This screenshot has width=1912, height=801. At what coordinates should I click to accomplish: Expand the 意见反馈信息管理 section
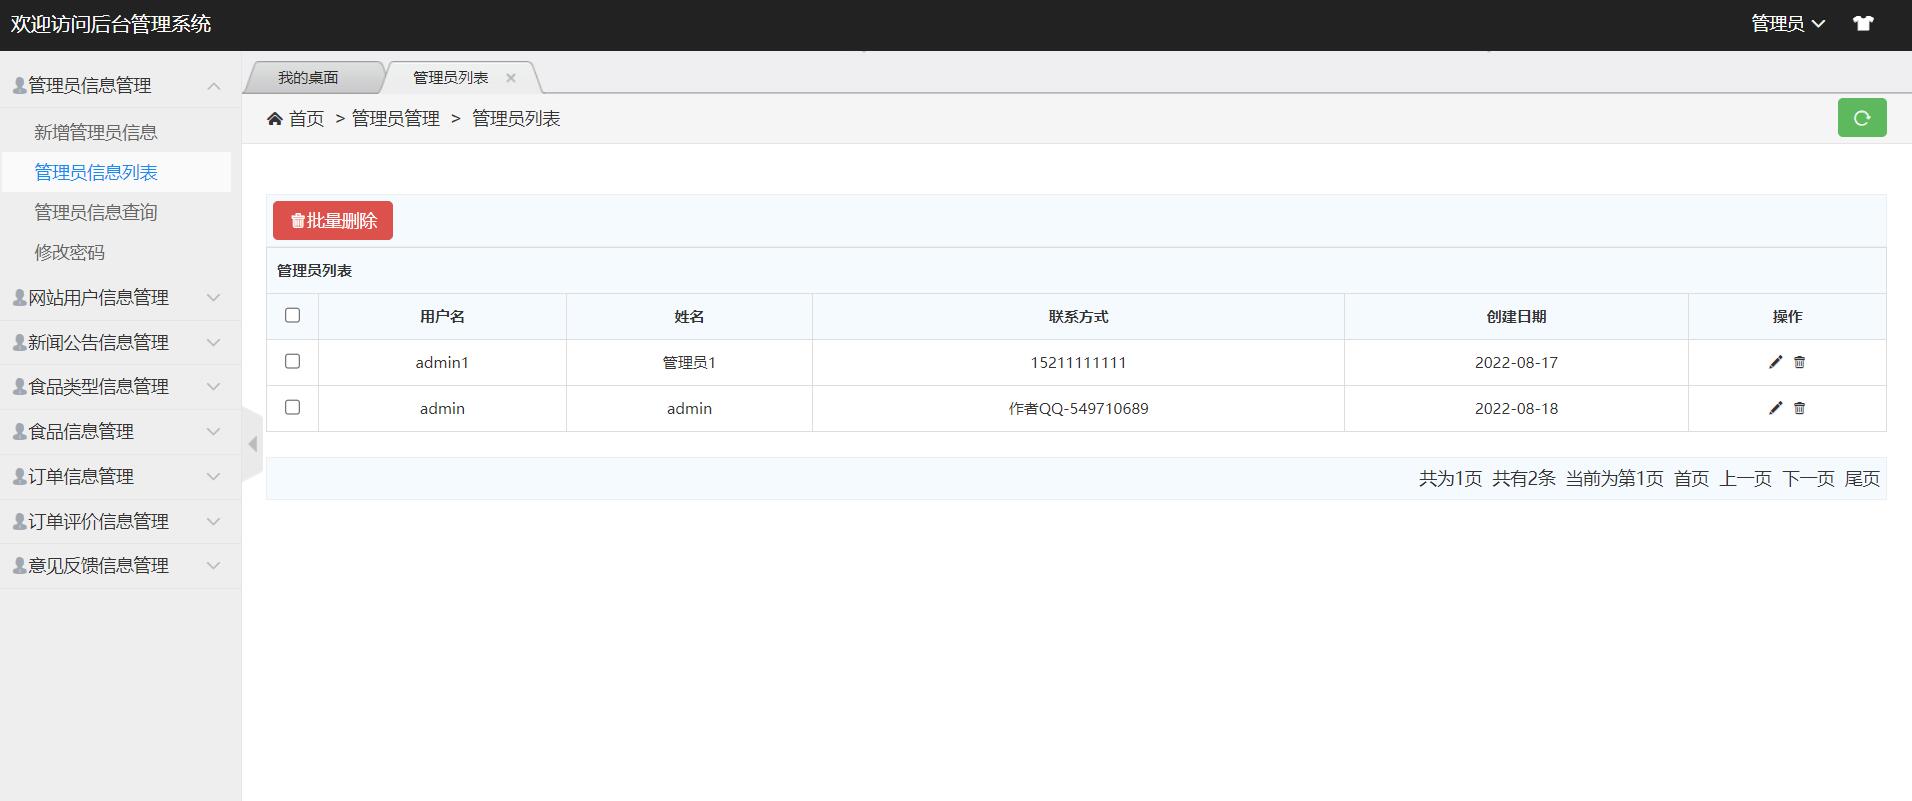[120, 565]
